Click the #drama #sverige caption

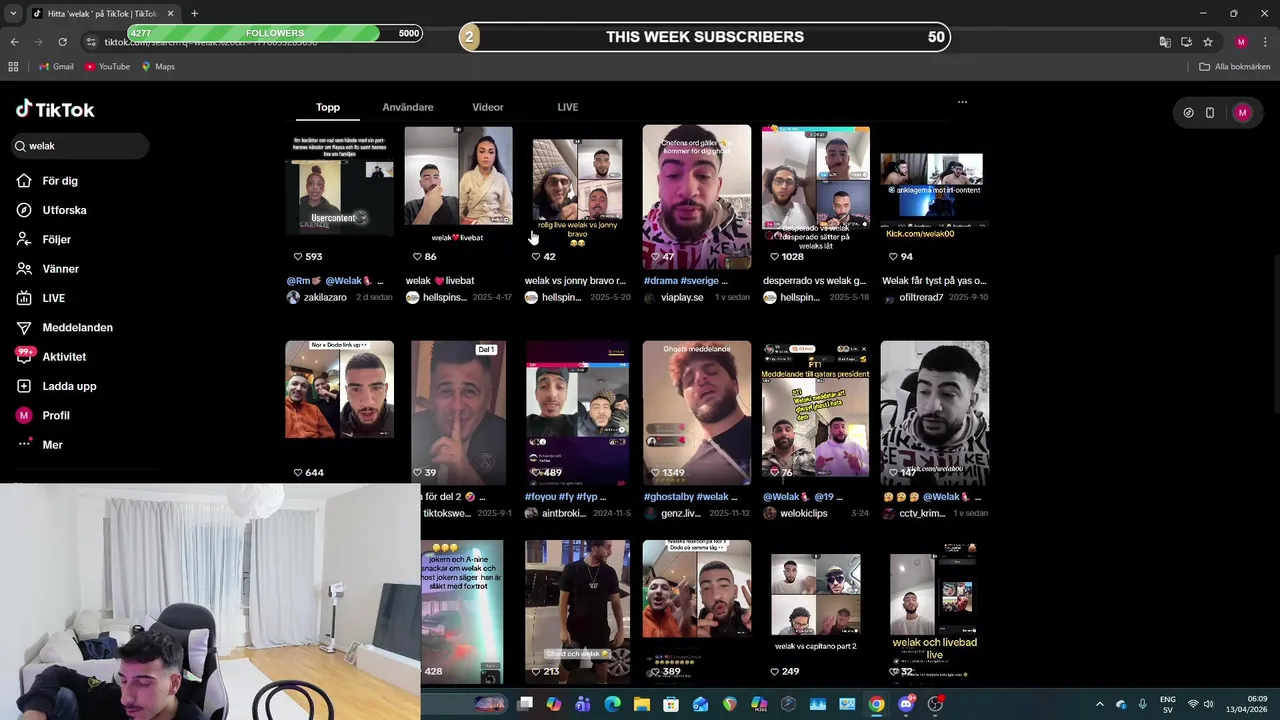point(686,281)
